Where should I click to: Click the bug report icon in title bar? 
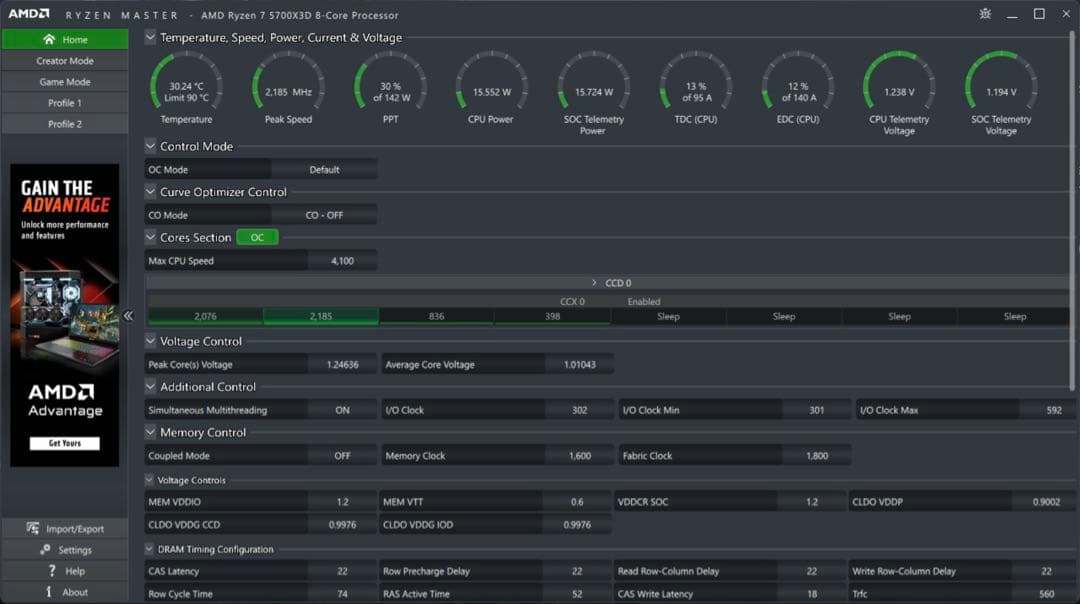(985, 14)
